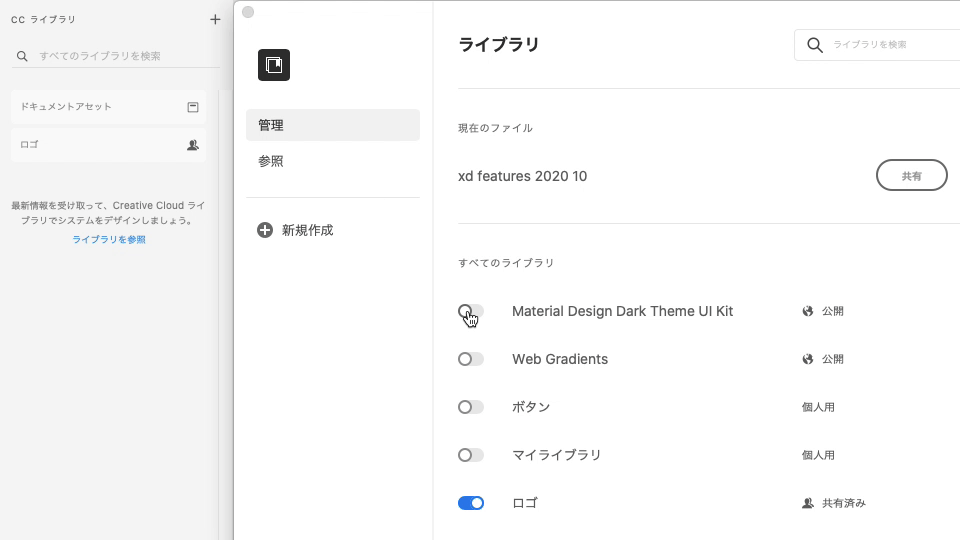Enable the マイライブラリ toggle
960x540 pixels.
tap(471, 455)
